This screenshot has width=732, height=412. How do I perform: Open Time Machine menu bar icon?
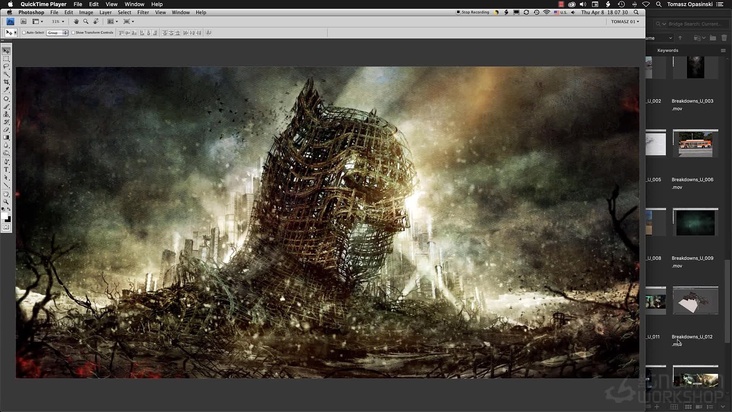pos(621,4)
